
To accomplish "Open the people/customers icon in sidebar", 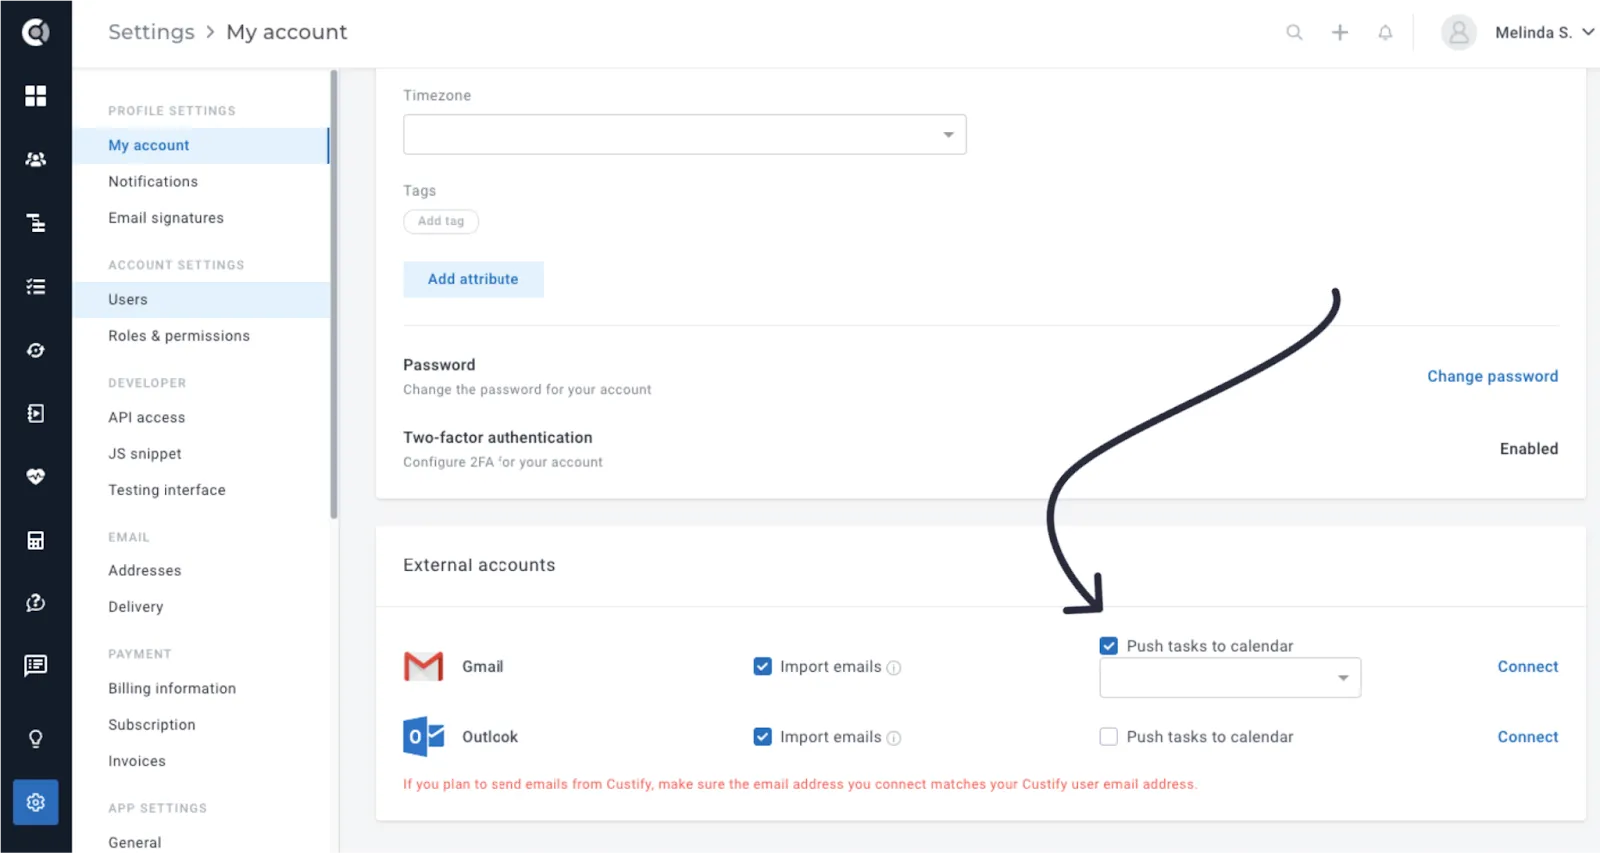I will point(36,159).
